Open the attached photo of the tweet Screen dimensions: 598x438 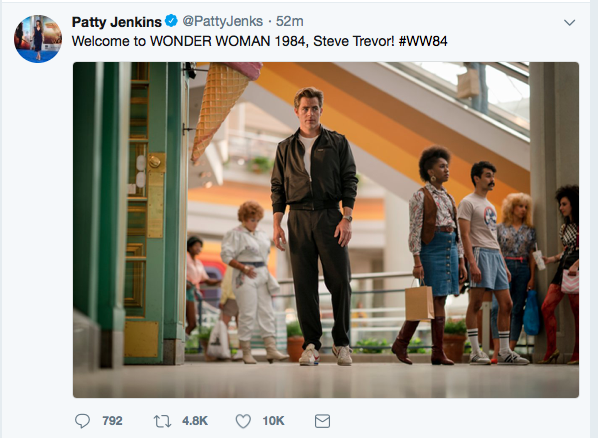click(326, 230)
